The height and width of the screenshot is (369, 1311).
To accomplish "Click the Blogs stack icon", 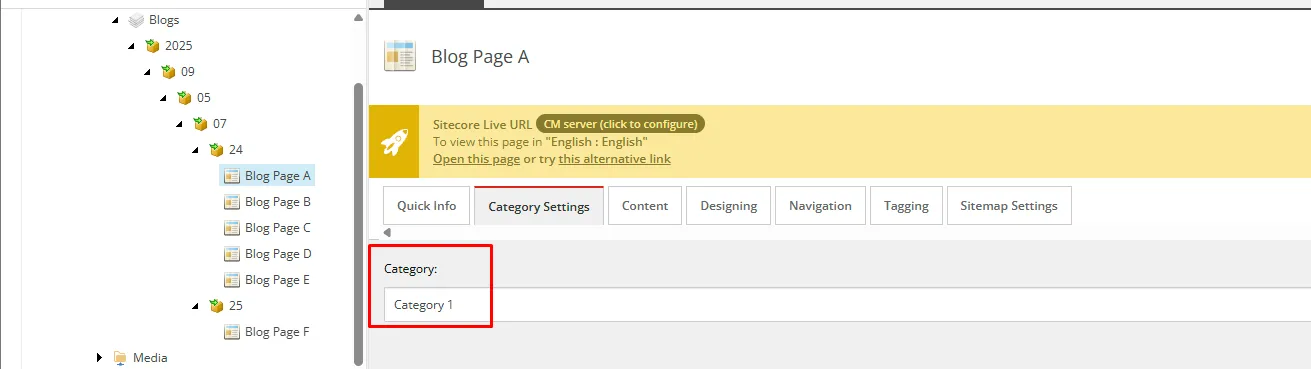I will (x=137, y=20).
